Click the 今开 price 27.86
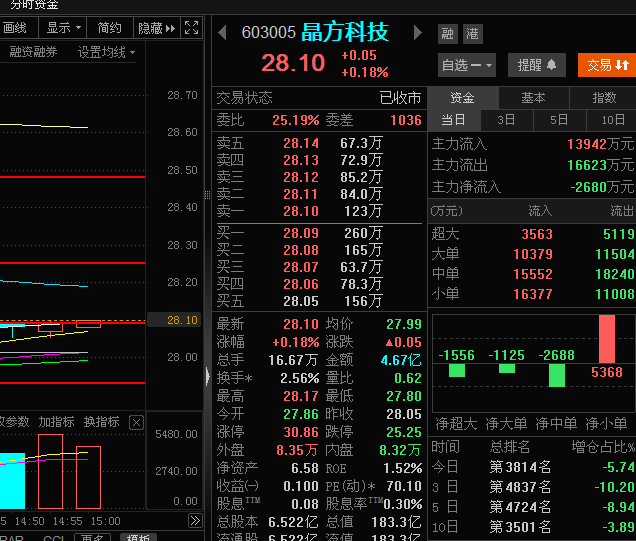This screenshot has height=541, width=636. click(301, 414)
